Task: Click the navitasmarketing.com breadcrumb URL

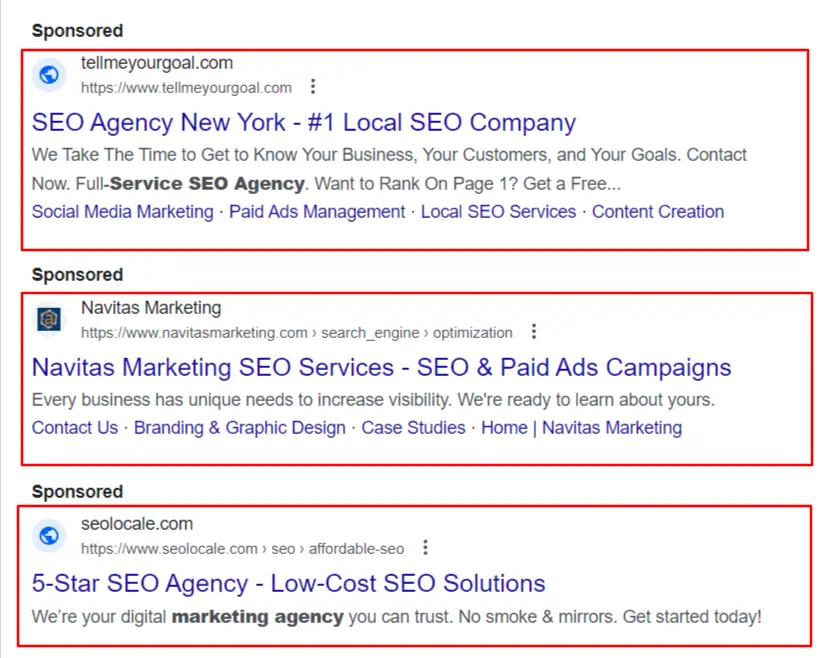Action: pyautogui.click(x=297, y=333)
